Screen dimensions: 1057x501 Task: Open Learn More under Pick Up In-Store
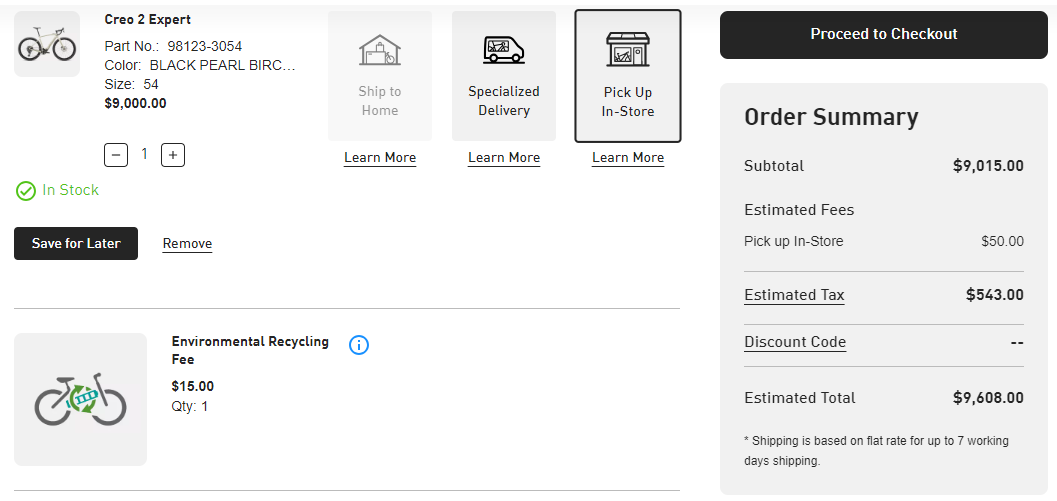pyautogui.click(x=628, y=158)
